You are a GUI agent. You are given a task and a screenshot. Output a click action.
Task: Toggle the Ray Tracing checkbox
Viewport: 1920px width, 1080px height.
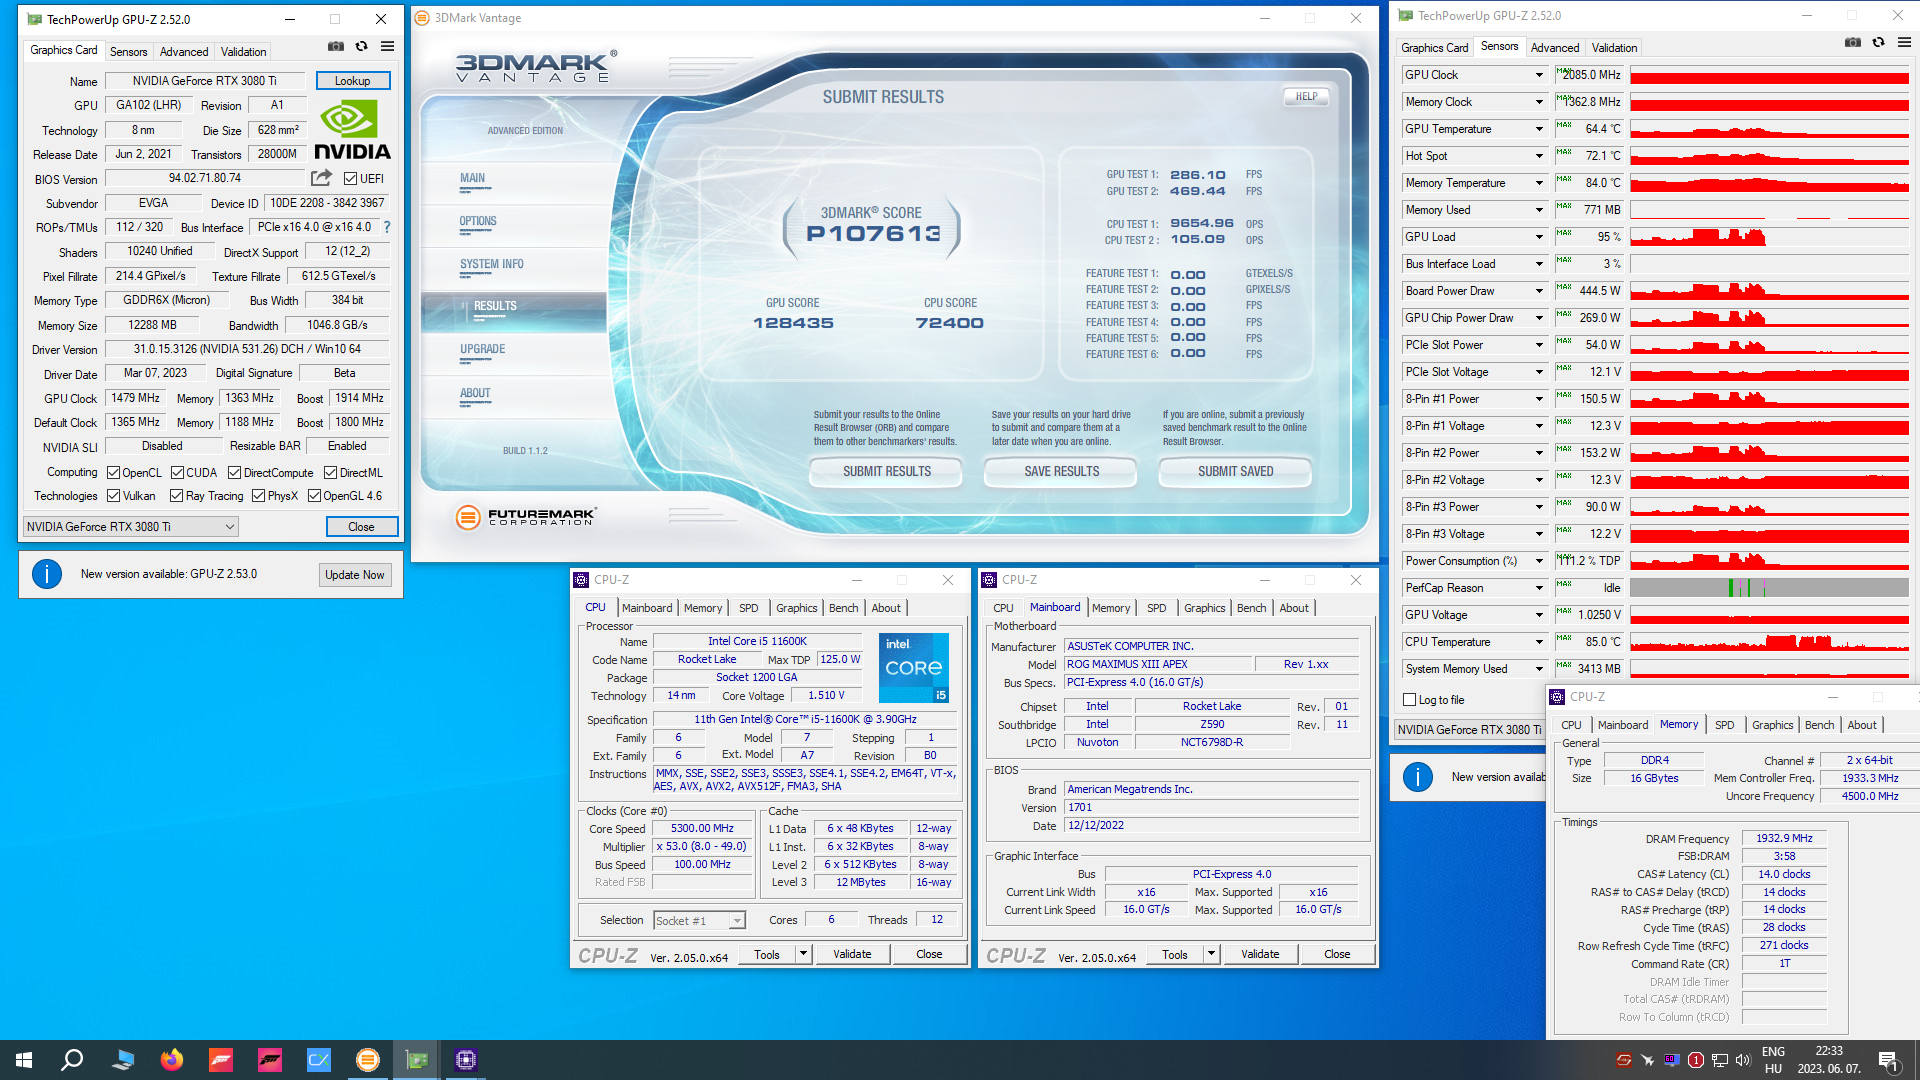[177, 496]
